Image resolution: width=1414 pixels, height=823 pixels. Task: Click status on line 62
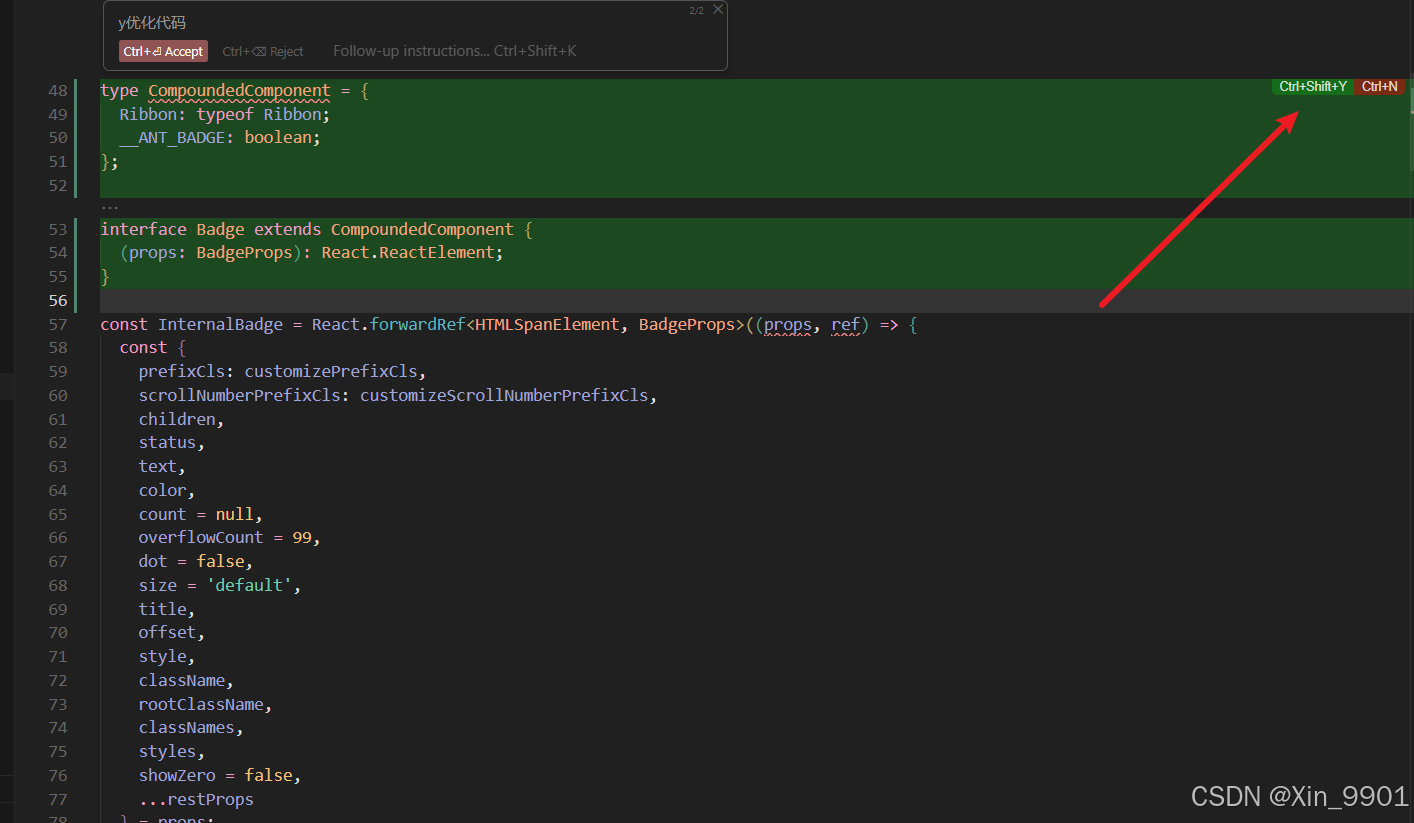[167, 443]
